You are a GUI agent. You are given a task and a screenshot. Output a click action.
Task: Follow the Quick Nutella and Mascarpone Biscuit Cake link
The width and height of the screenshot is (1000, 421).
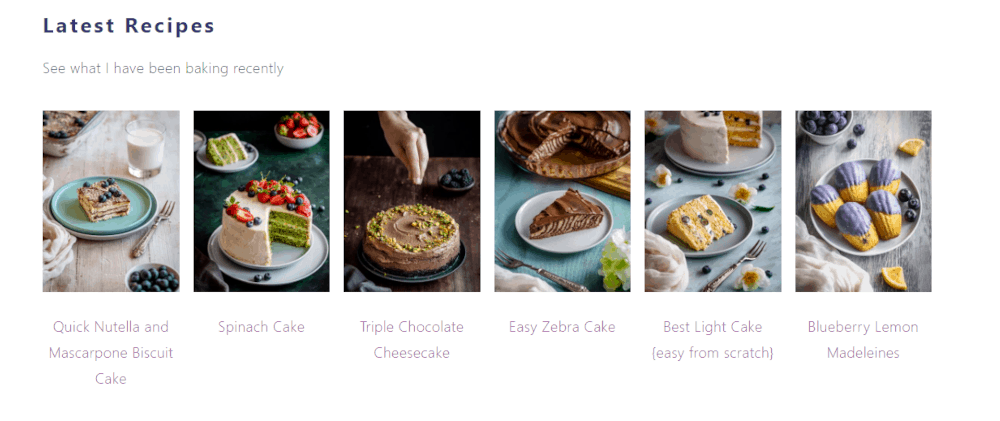tap(111, 353)
